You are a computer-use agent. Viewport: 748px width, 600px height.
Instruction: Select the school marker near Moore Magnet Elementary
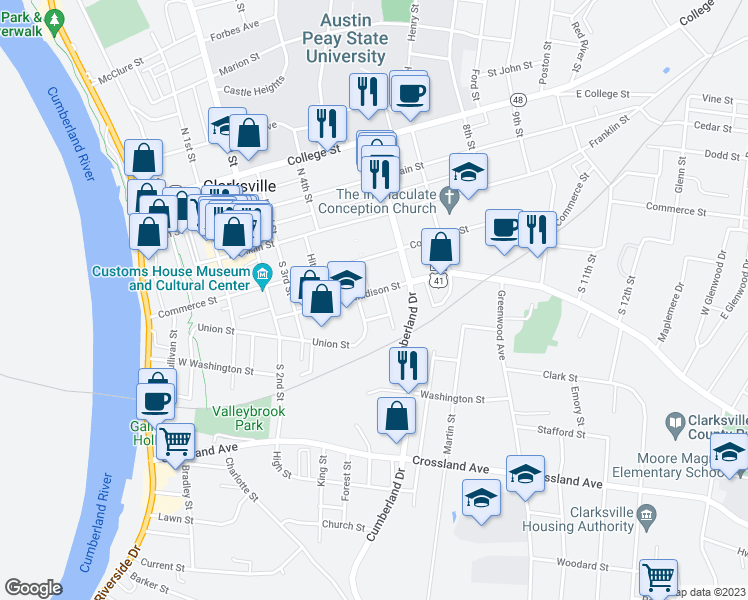click(728, 454)
